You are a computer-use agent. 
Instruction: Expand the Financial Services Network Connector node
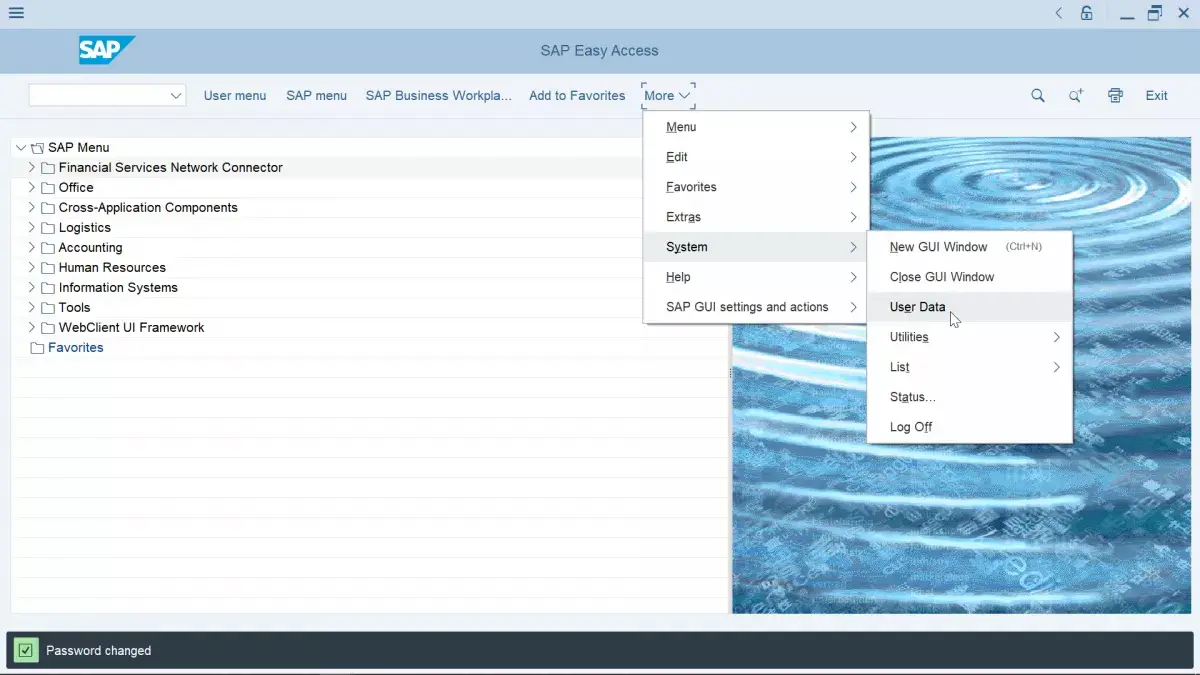pos(32,167)
